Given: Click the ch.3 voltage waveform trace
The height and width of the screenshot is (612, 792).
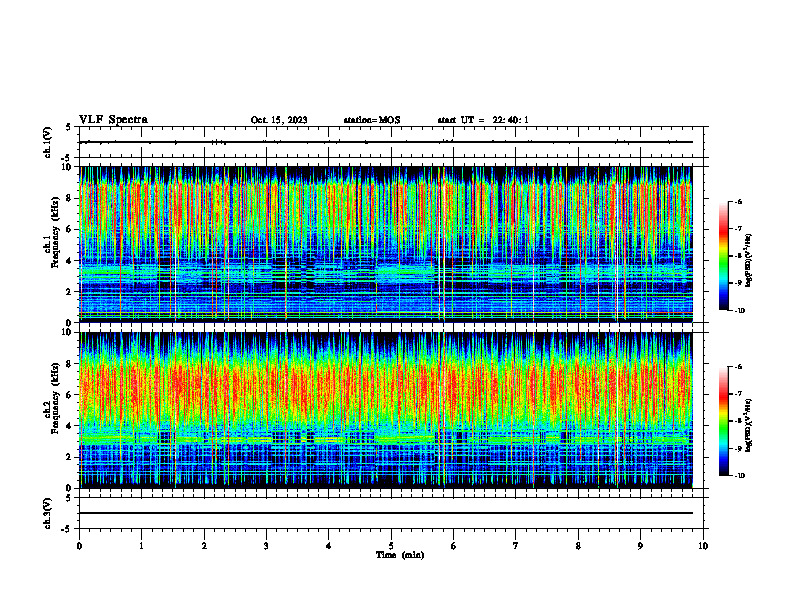Looking at the screenshot, I should [x=386, y=513].
